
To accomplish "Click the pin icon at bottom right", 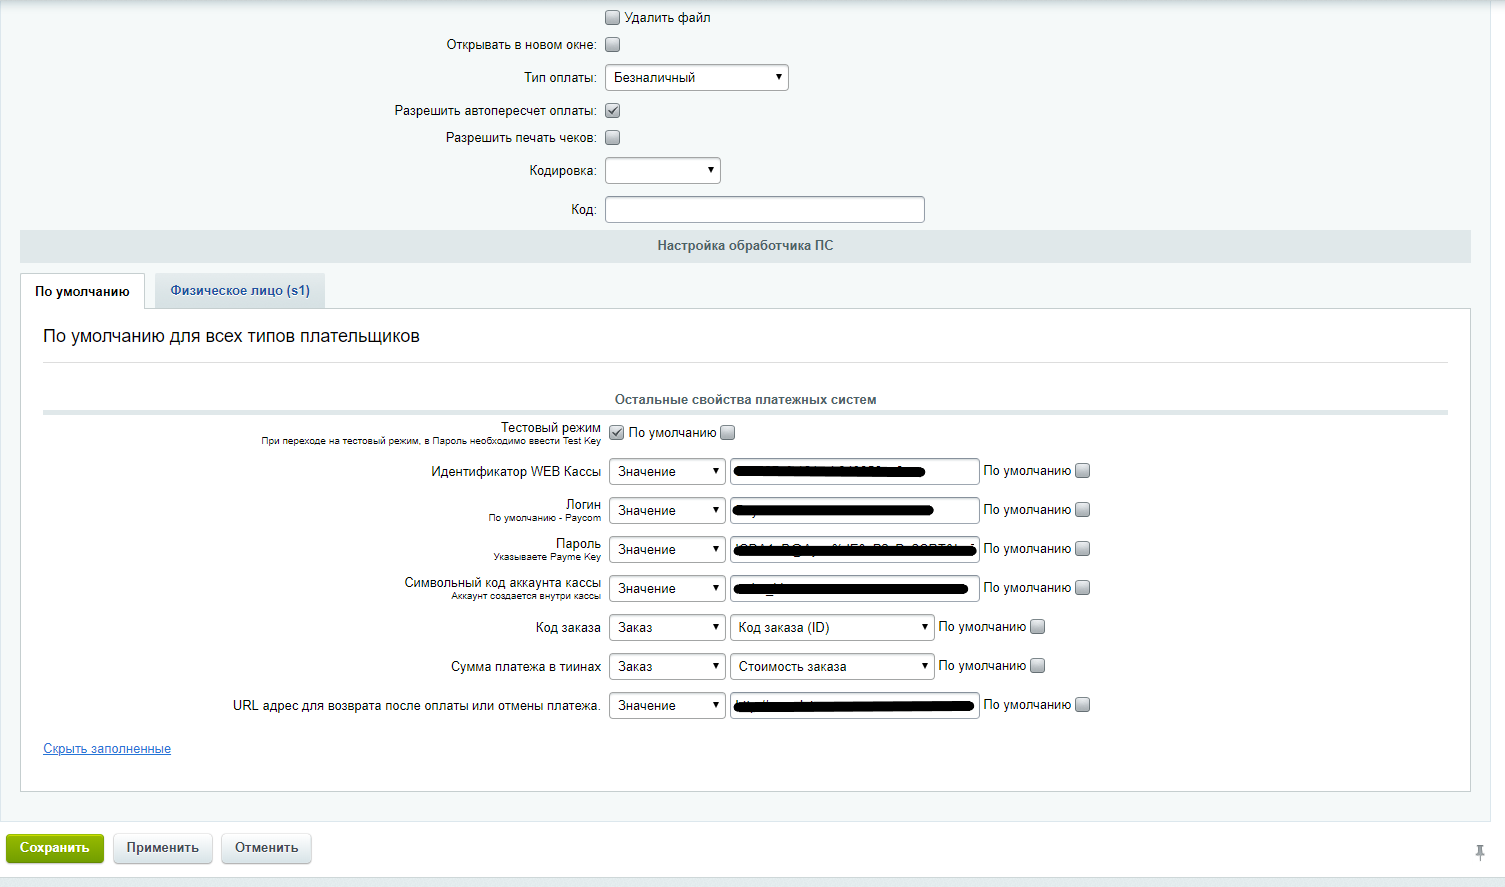I will point(1480,852).
